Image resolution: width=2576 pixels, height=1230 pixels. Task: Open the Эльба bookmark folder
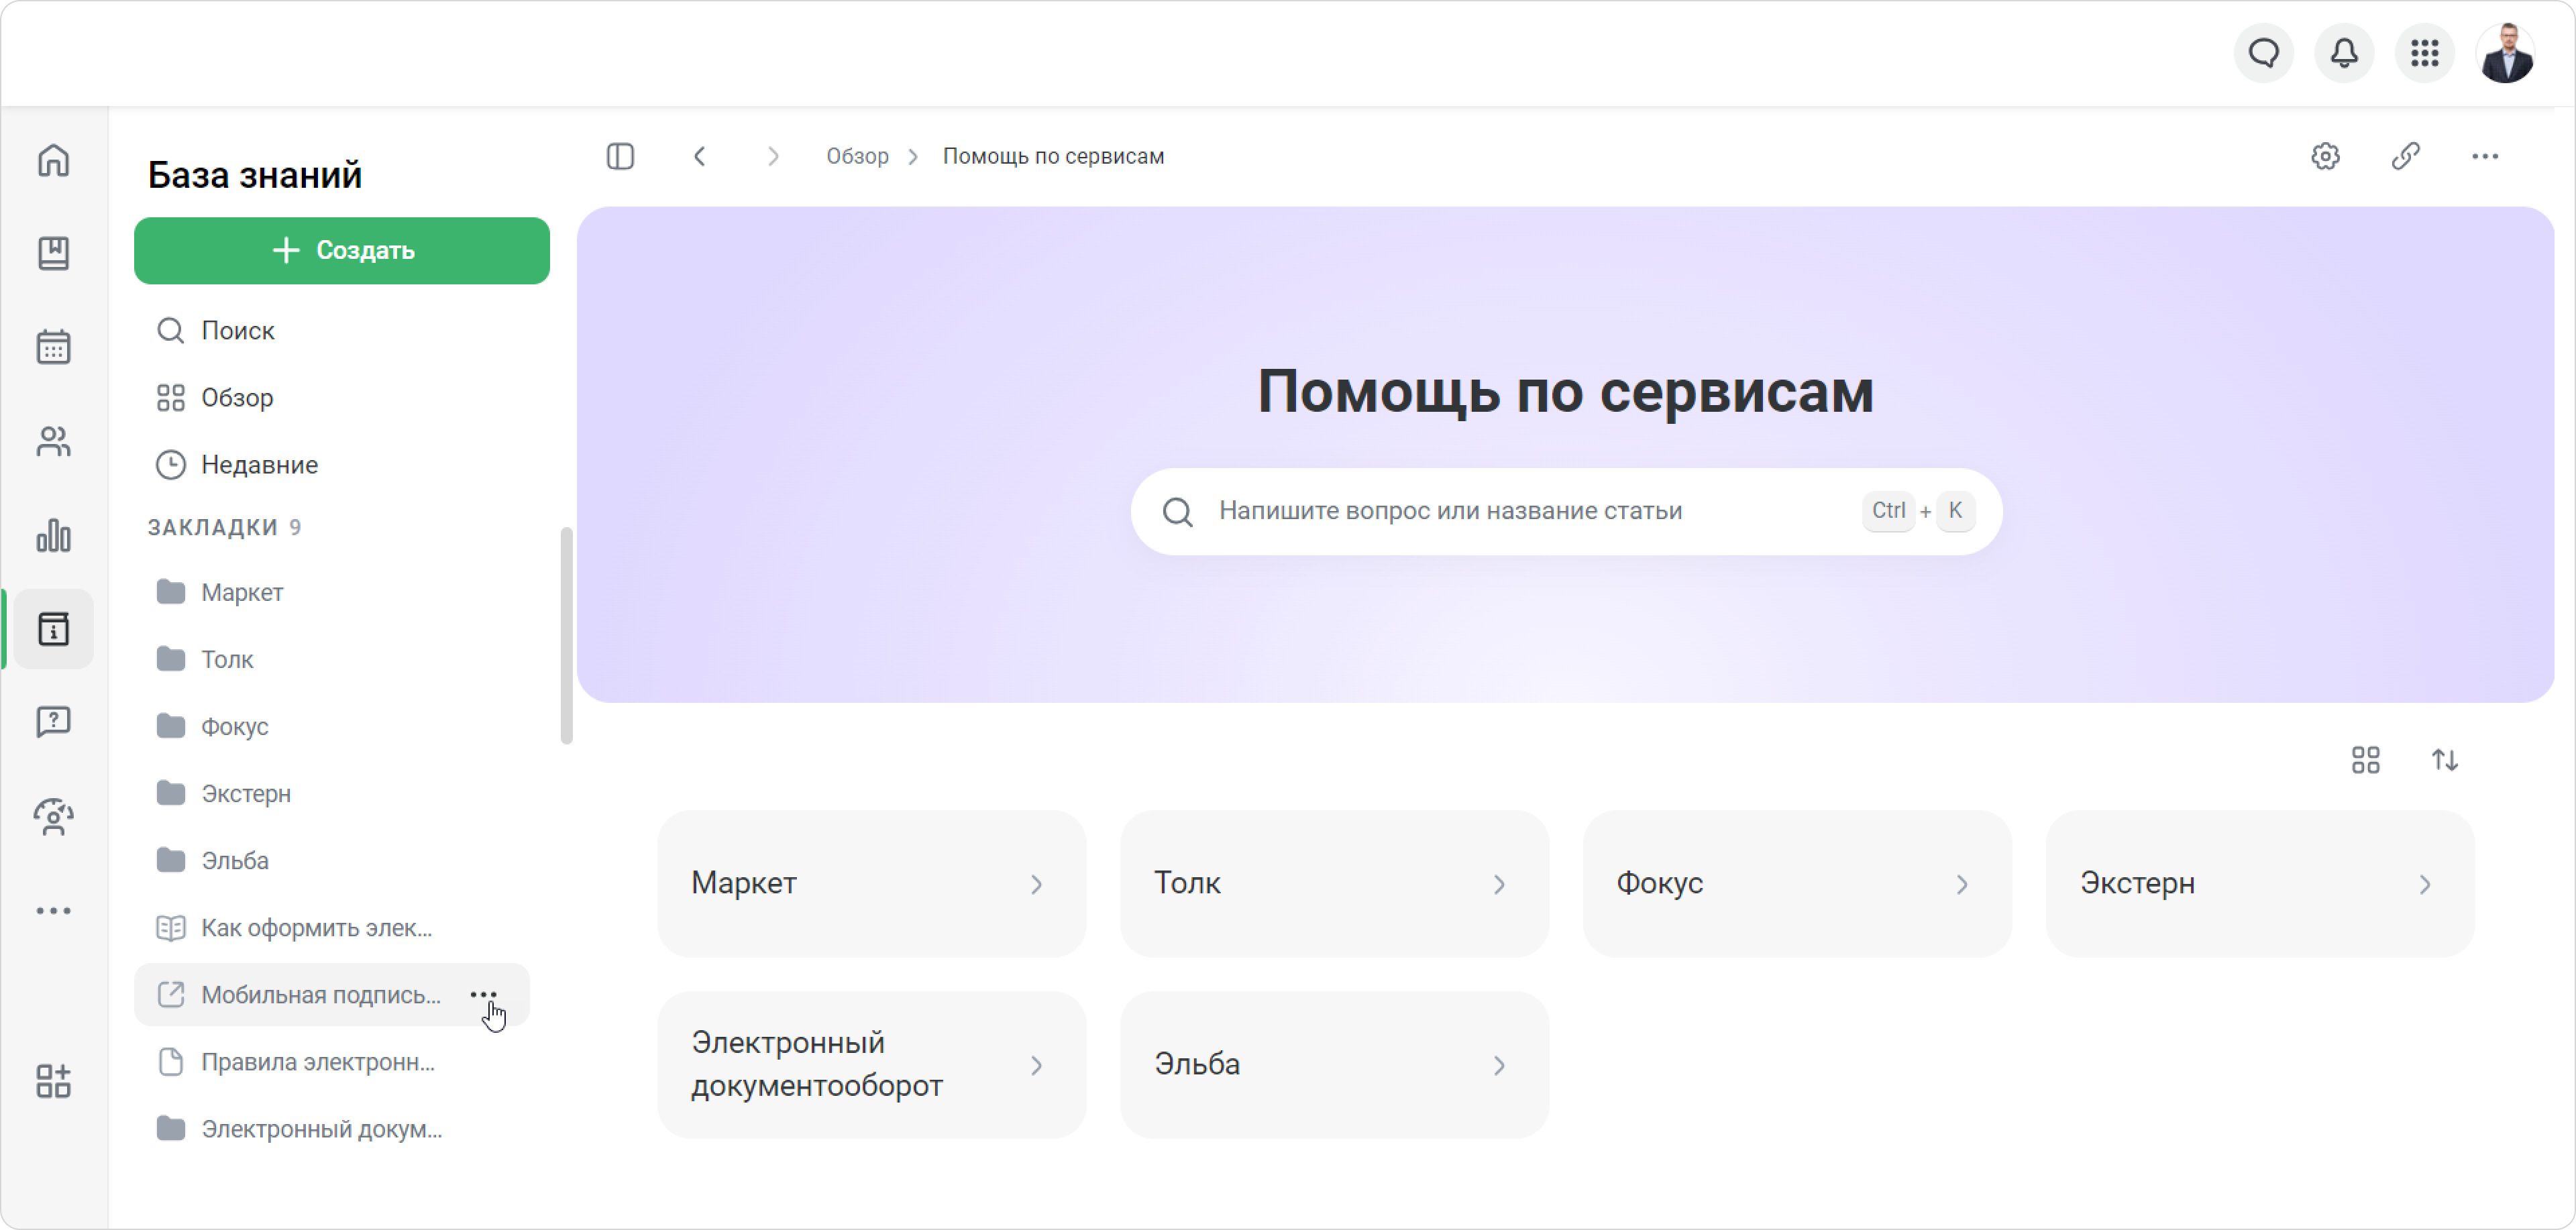pos(332,860)
